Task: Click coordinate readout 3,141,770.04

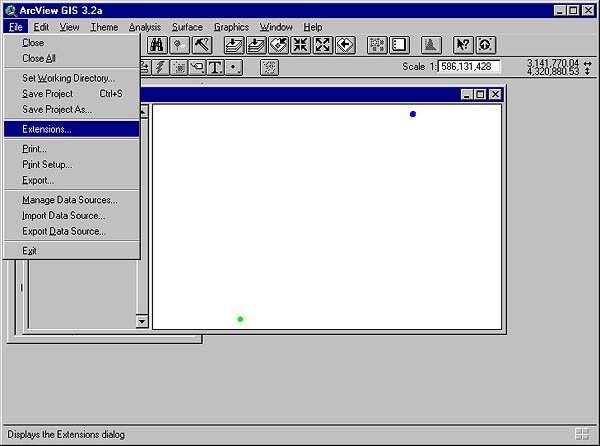Action: click(553, 63)
